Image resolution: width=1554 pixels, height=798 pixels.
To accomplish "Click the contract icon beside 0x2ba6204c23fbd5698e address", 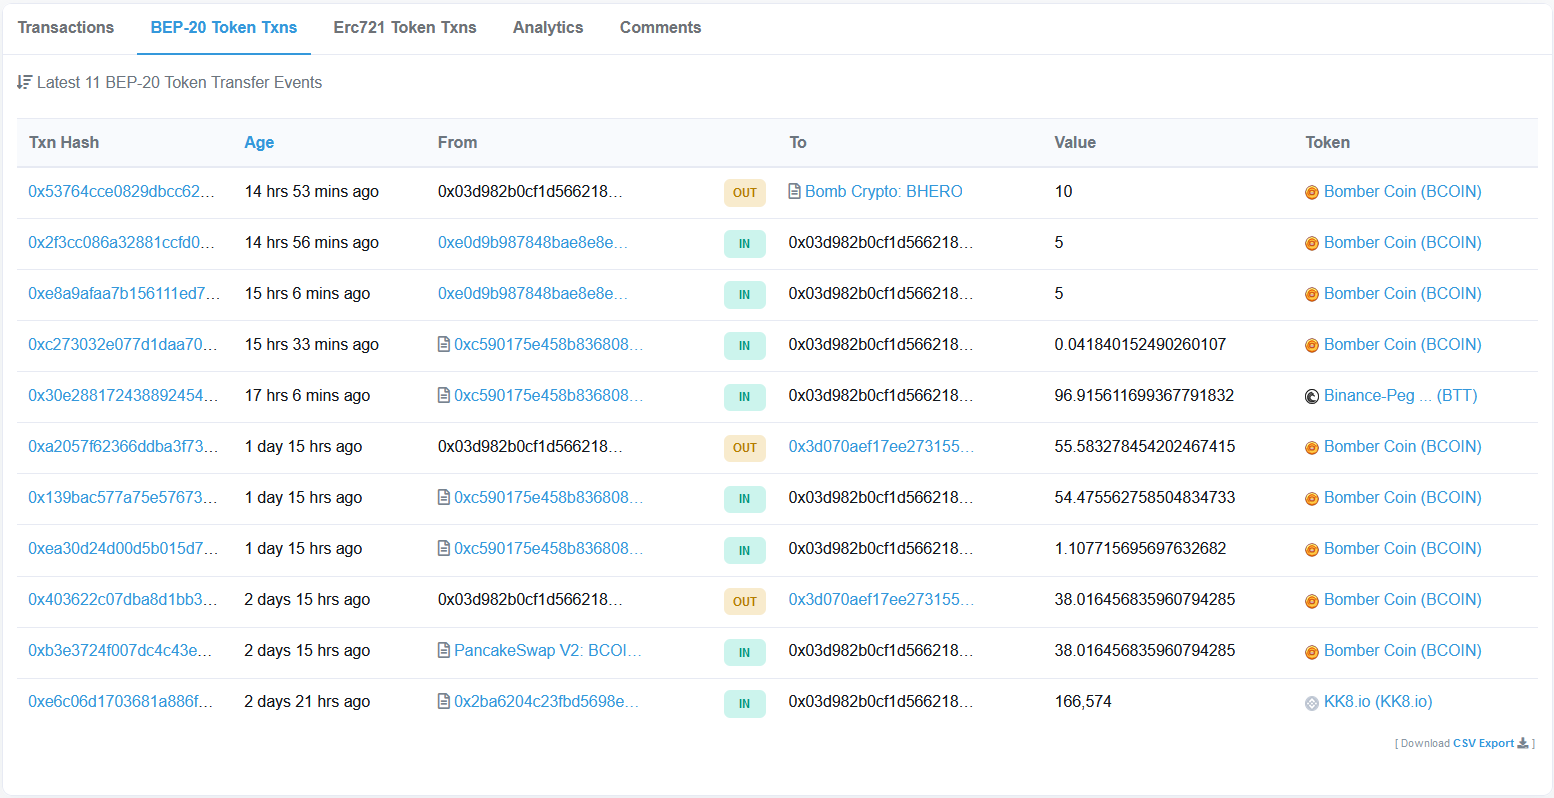I will [x=444, y=701].
